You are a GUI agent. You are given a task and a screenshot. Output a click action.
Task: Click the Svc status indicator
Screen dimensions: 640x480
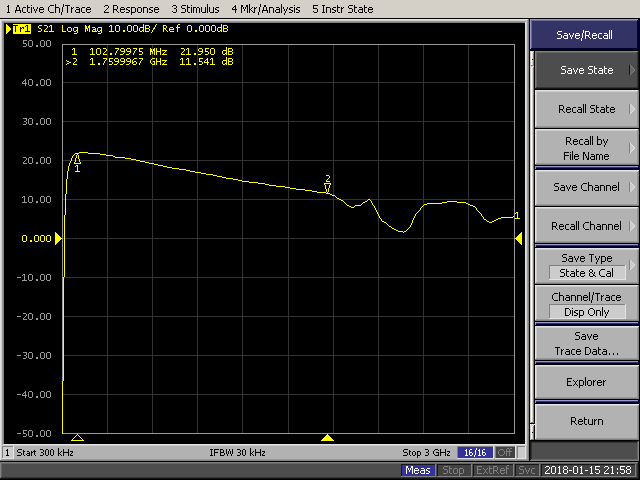pyautogui.click(x=527, y=470)
